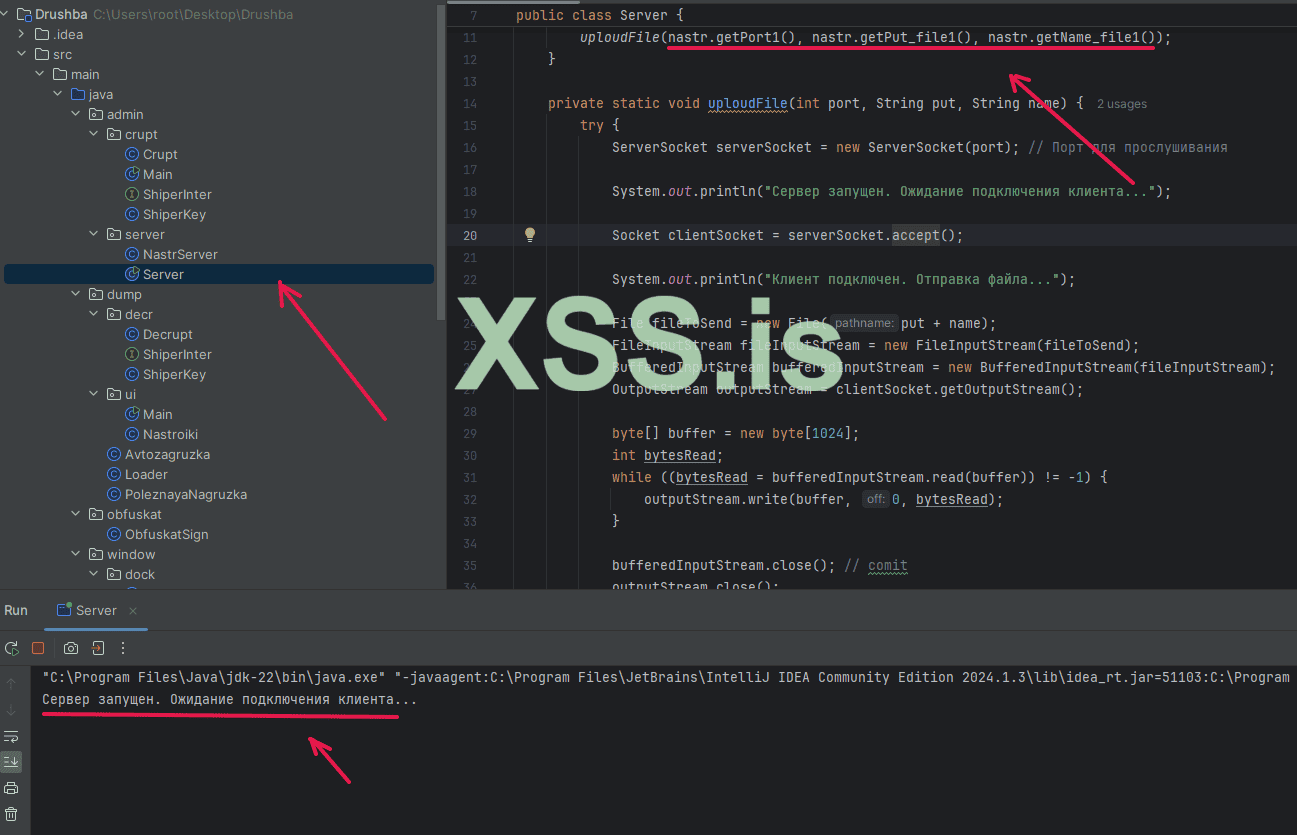Collapse the admin package

(77, 114)
